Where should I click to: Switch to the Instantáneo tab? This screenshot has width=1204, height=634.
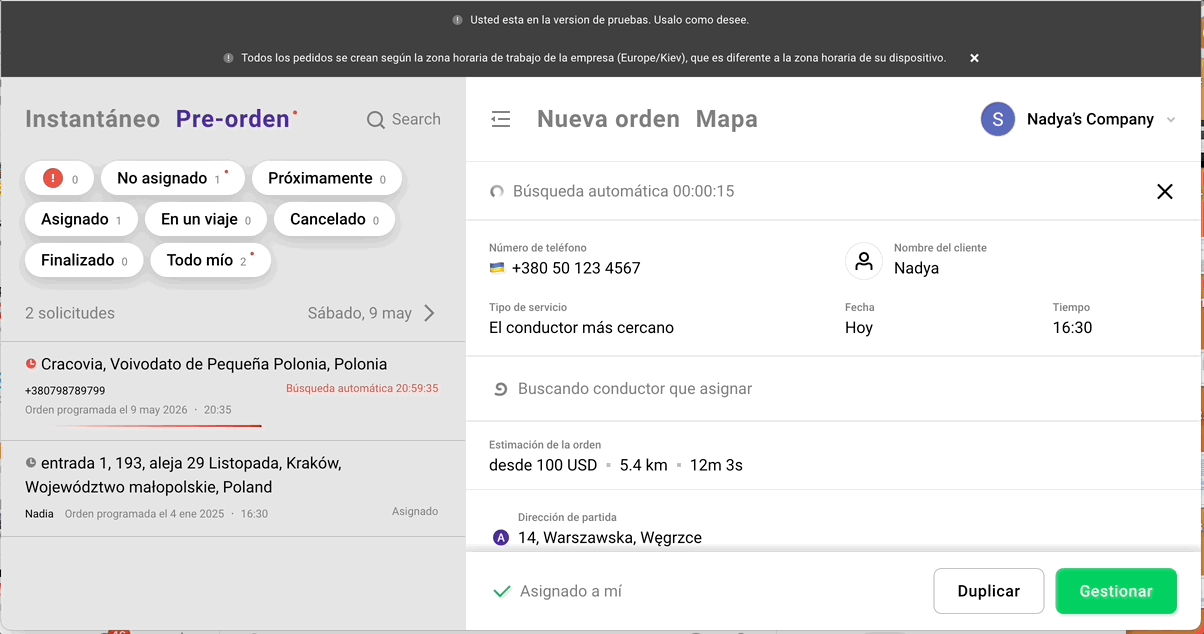tap(92, 119)
